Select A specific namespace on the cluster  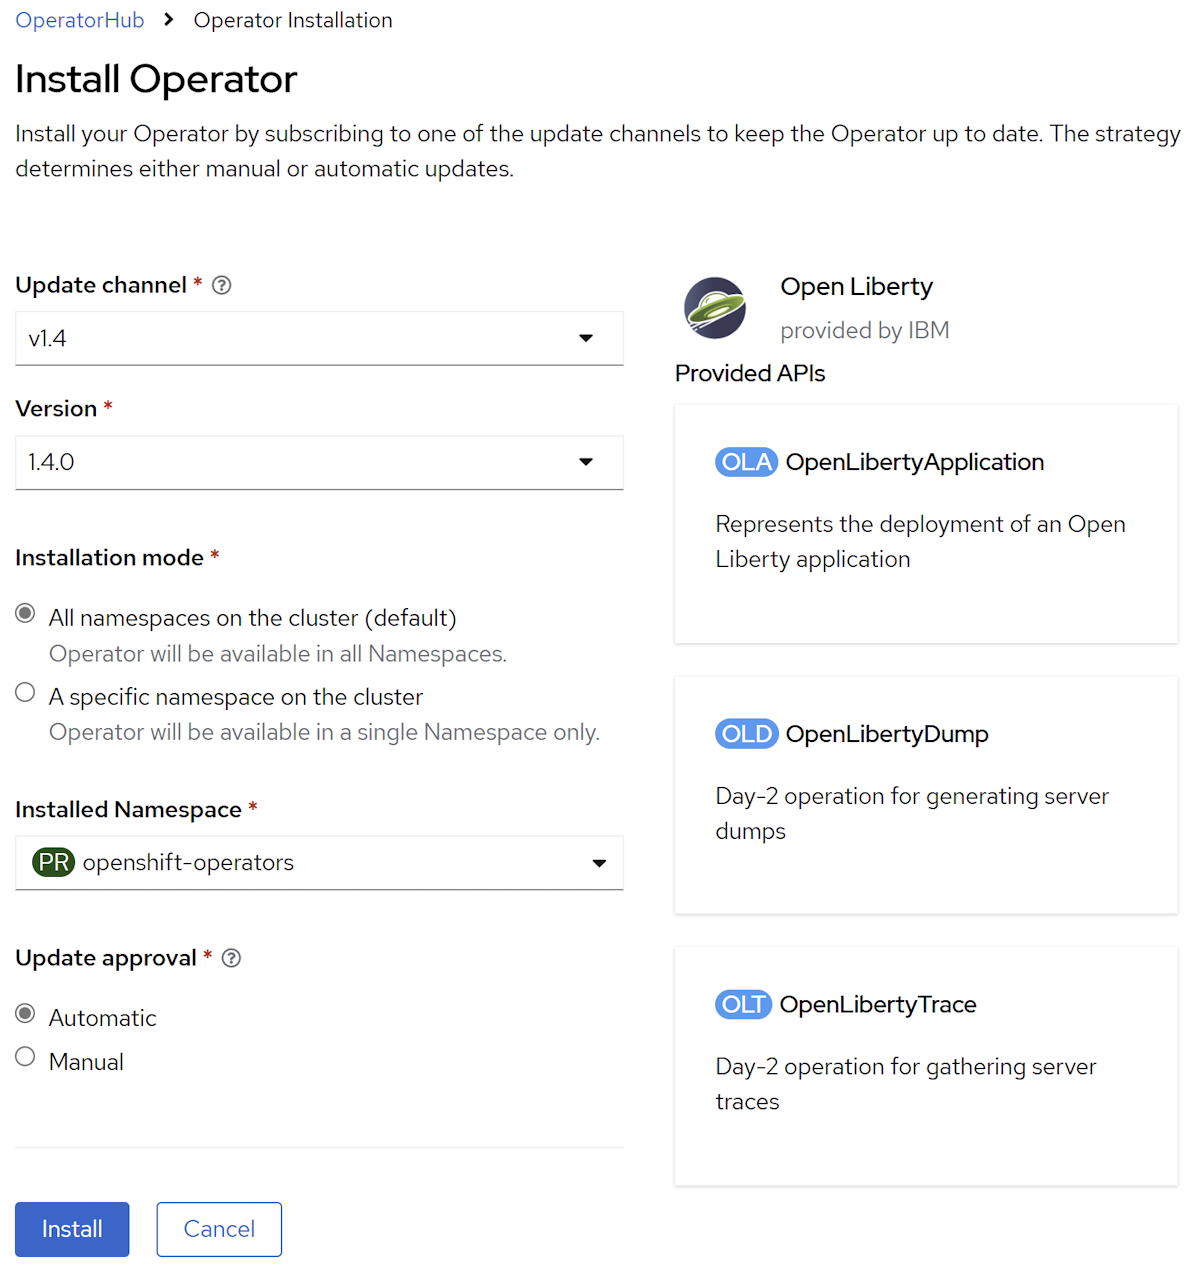[26, 693]
